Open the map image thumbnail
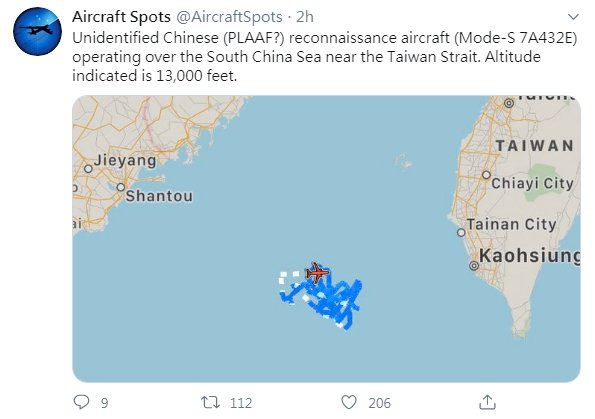The image size is (595, 419). (x=326, y=239)
